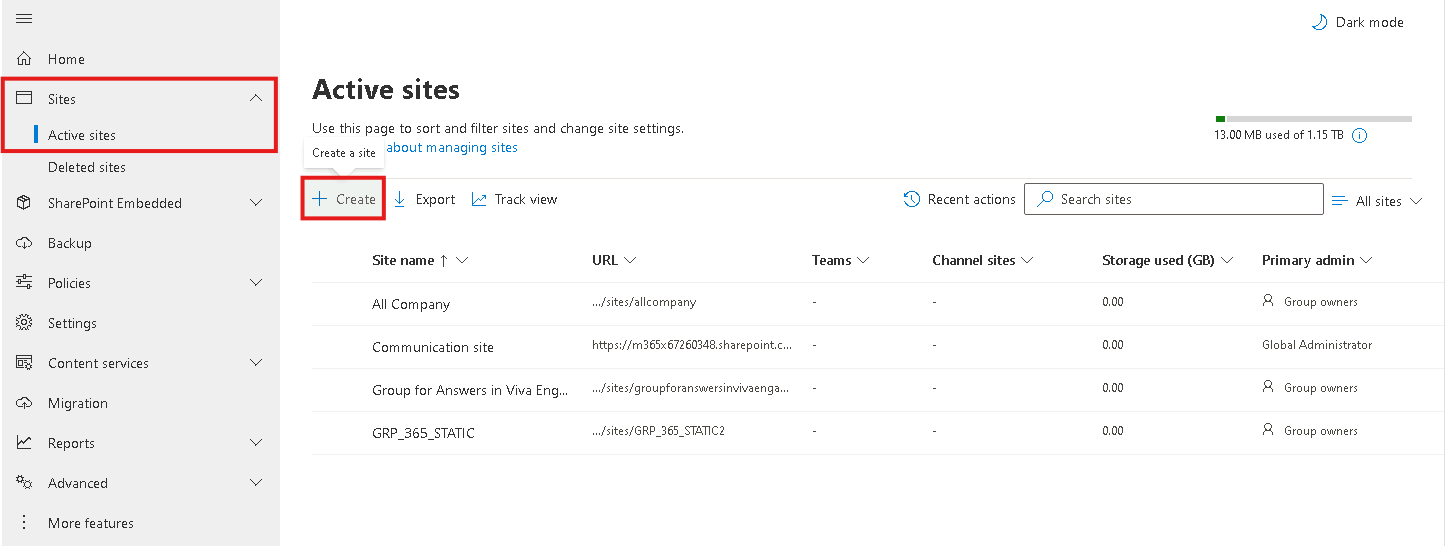1445x546 pixels.
Task: Open the URL column dropdown
Action: click(x=629, y=260)
